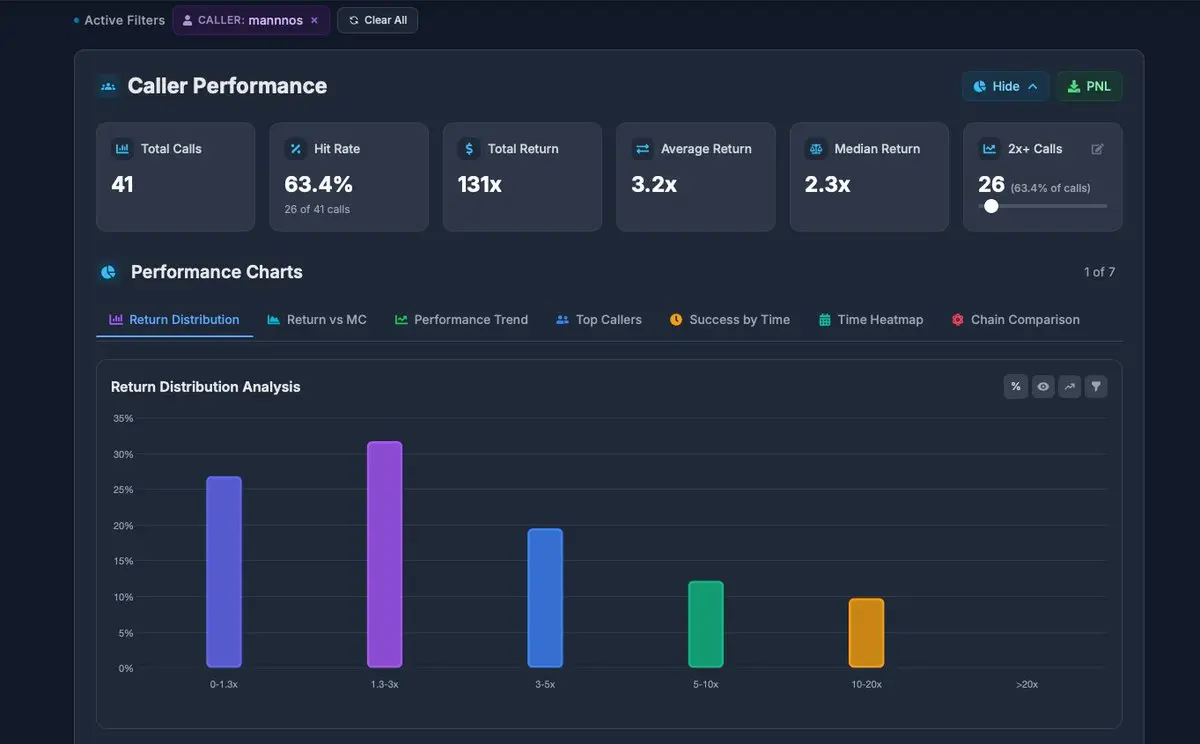Select the Top Callers tab

pos(599,320)
